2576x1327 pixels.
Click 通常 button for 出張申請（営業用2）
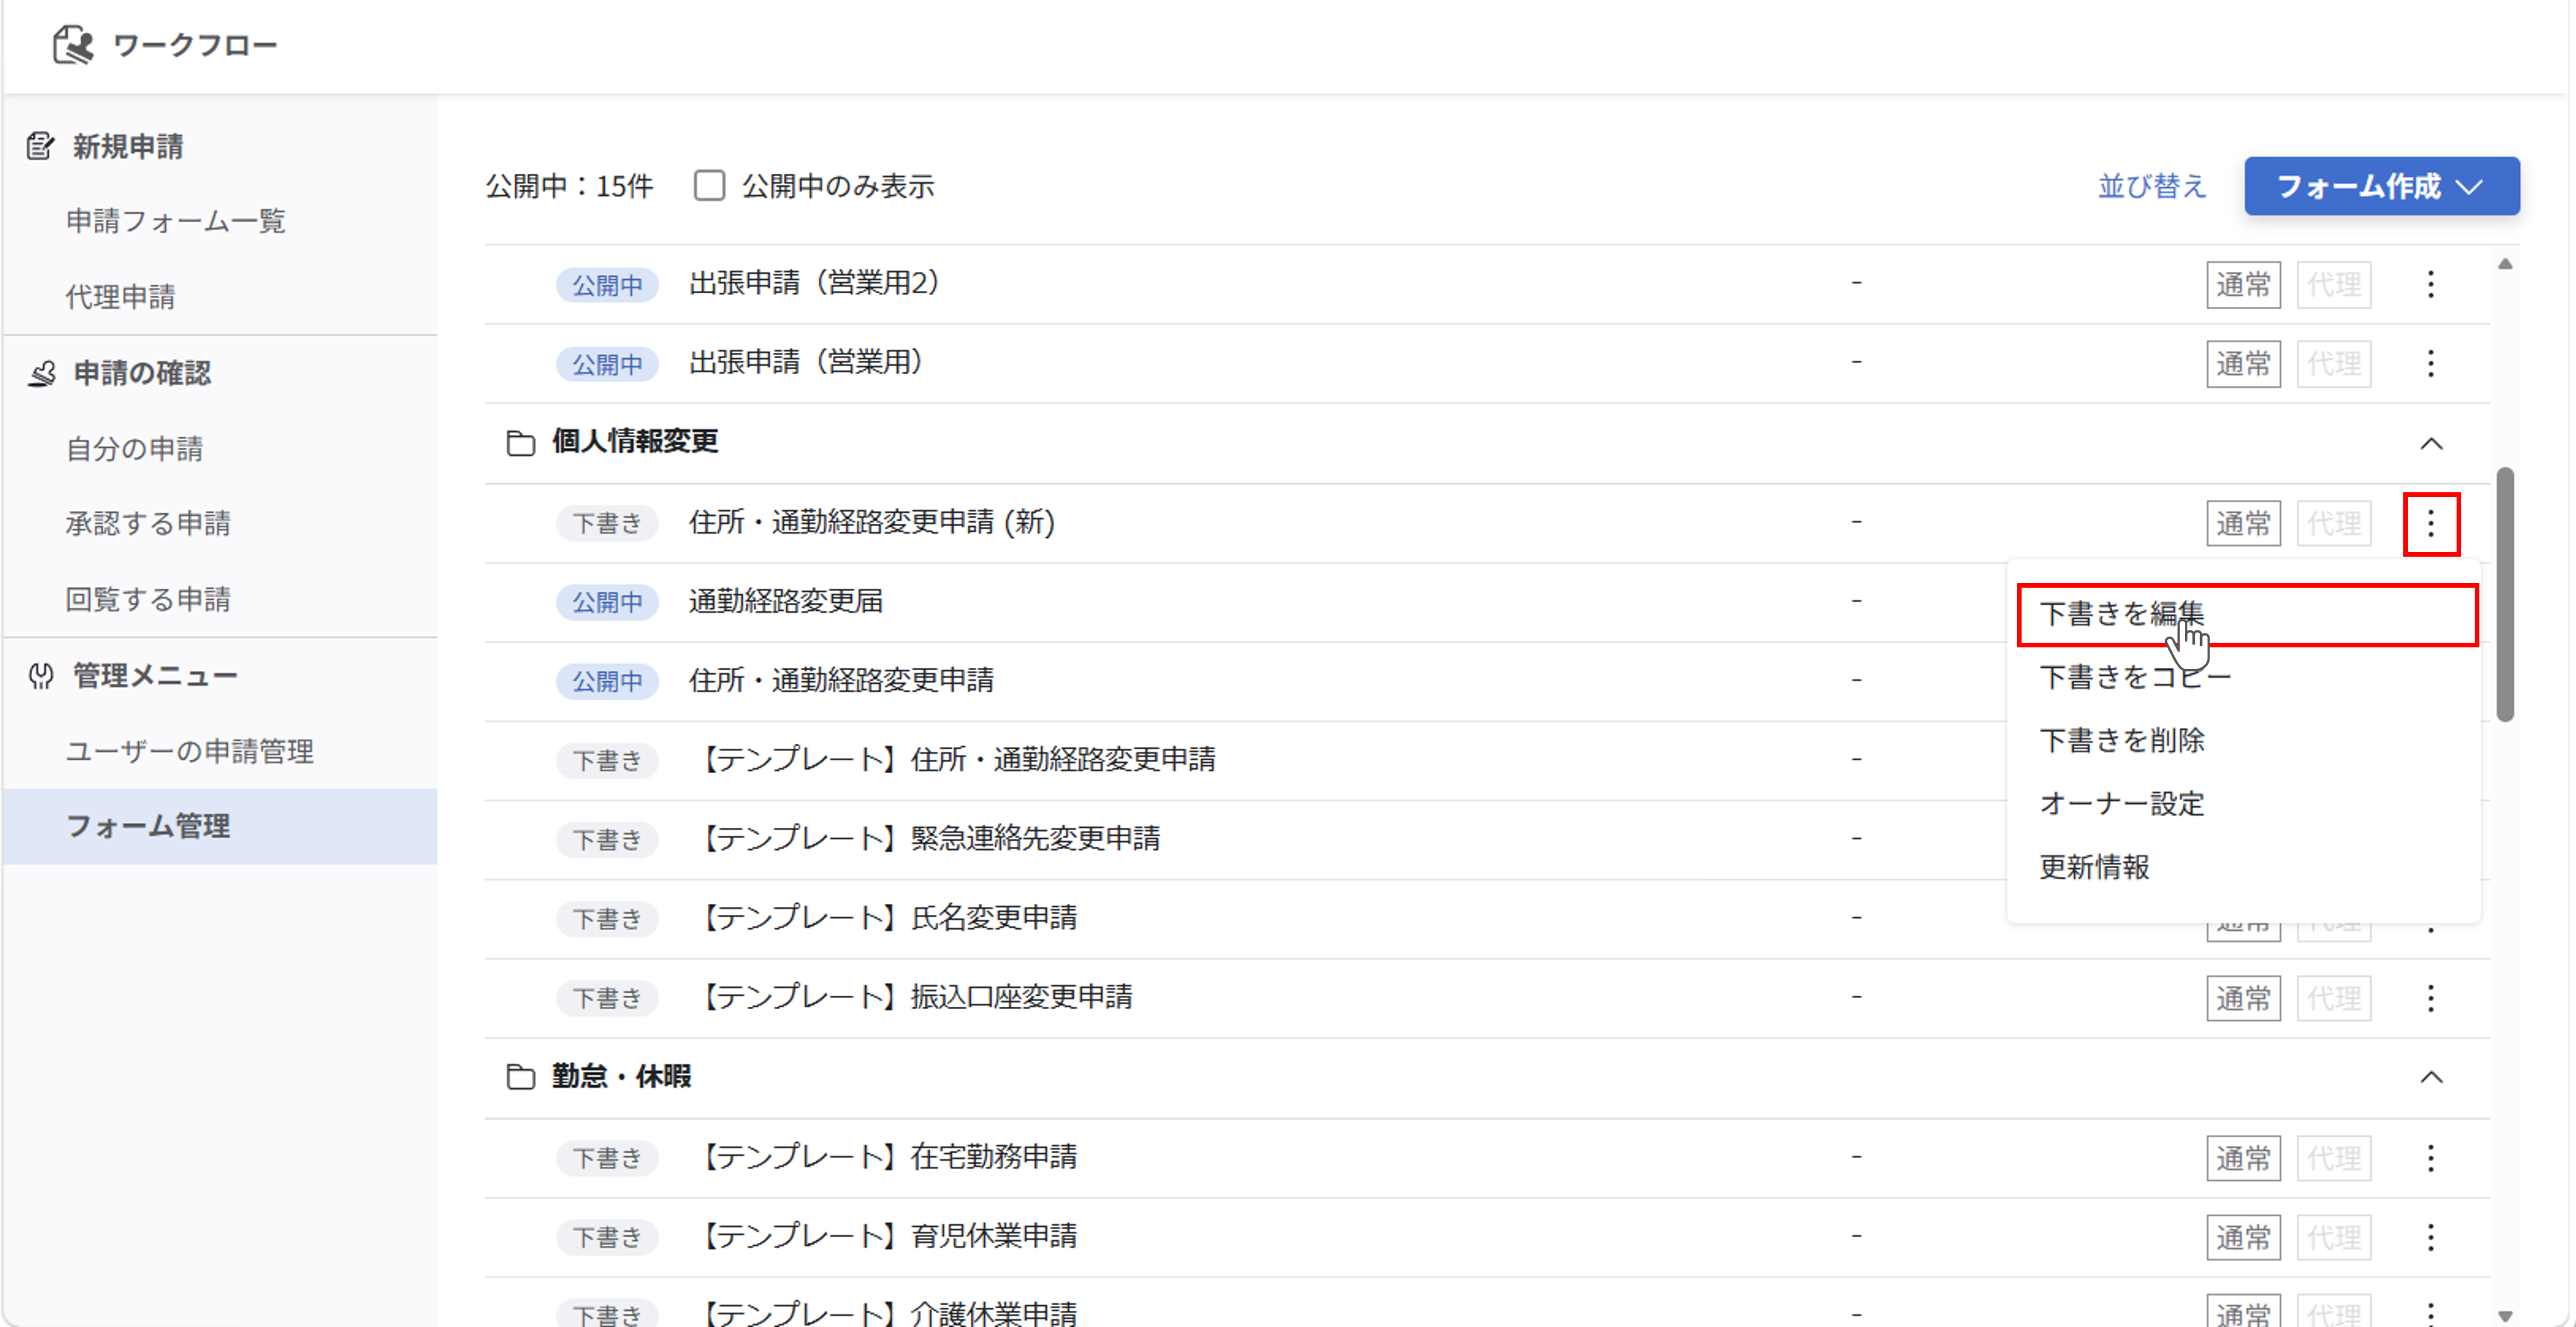pos(2243,284)
